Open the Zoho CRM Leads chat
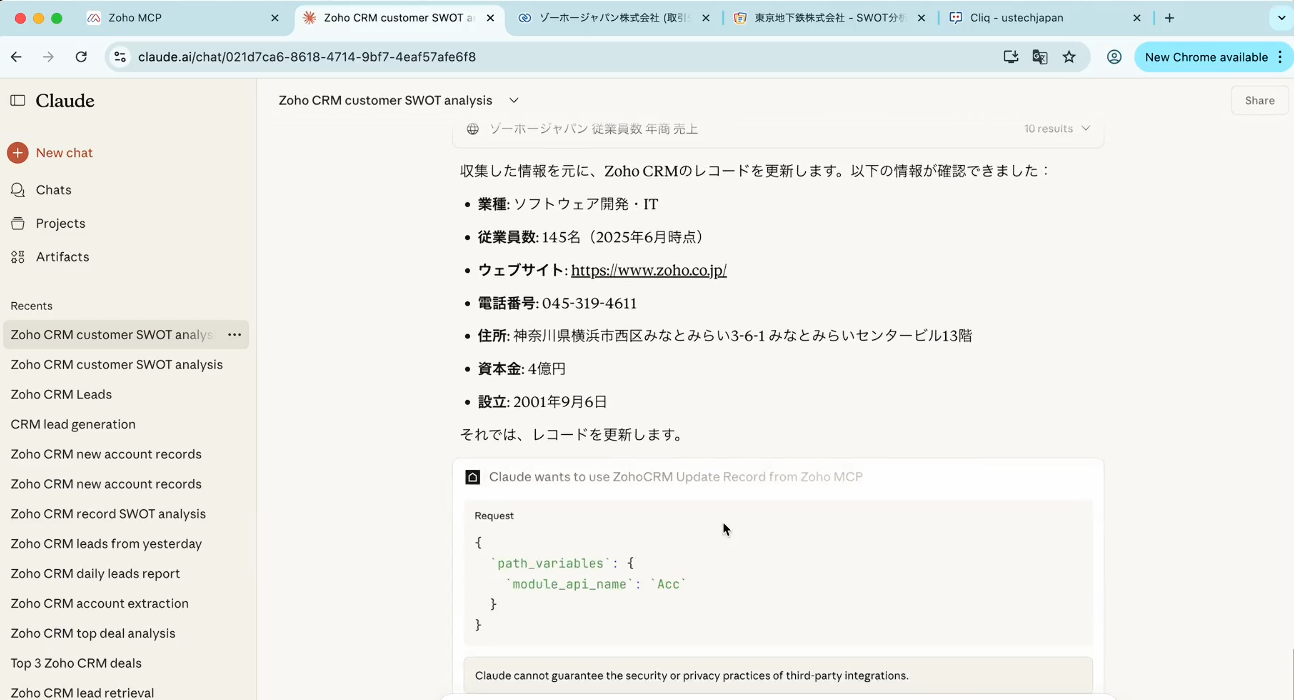The image size is (1294, 700). pos(61,395)
